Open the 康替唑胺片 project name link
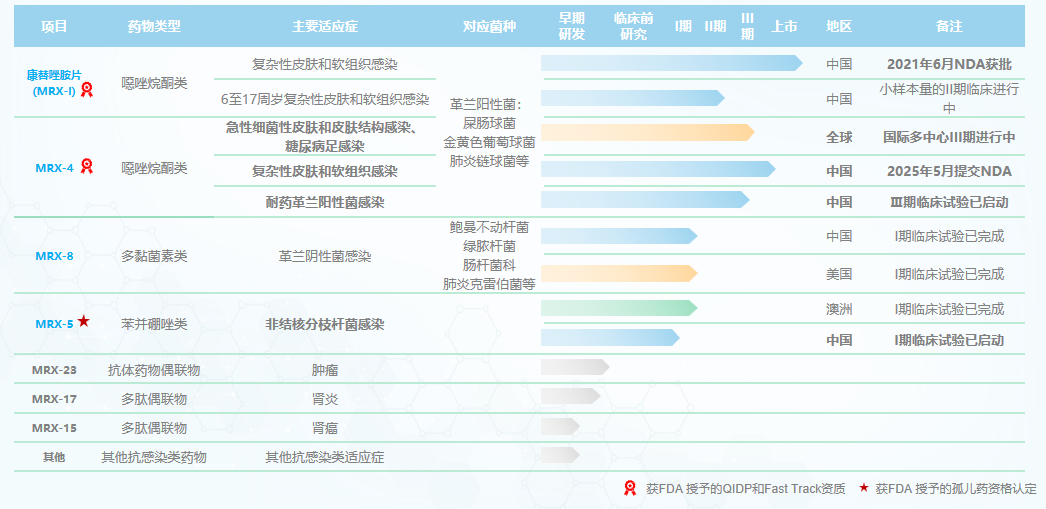This screenshot has height=509, width=1046. tap(69, 75)
